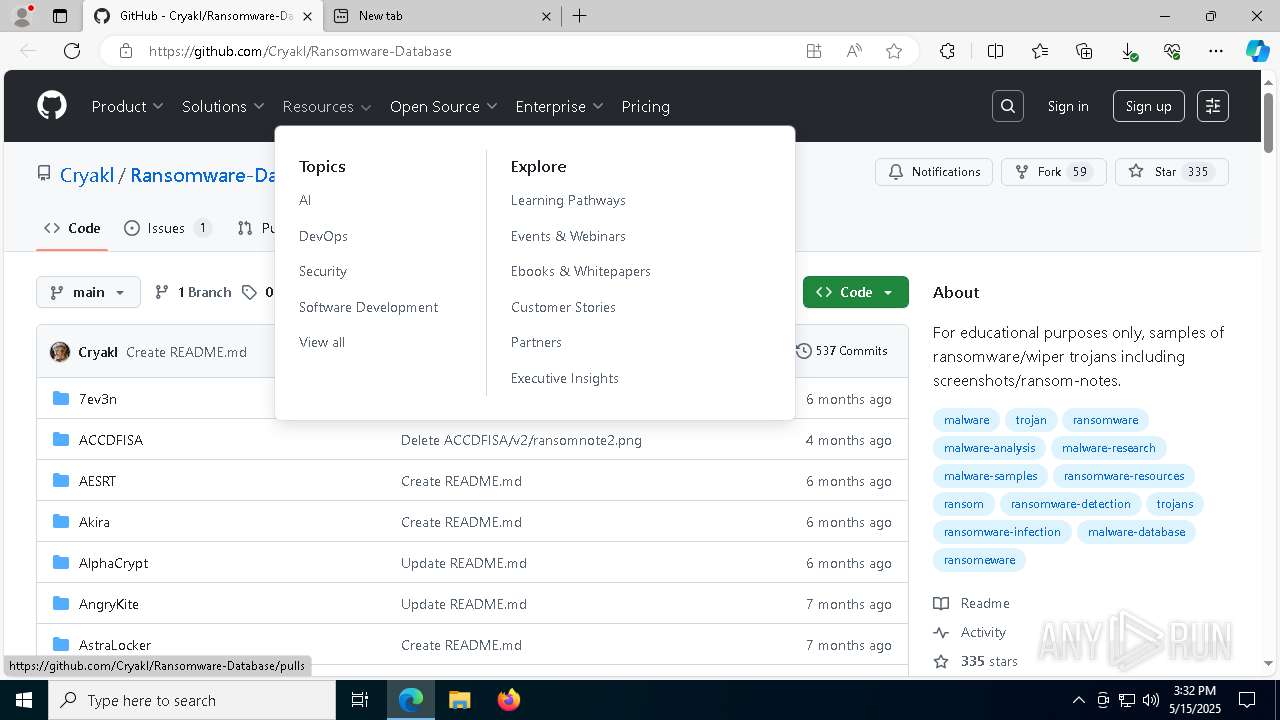Click the Sign in link
The image size is (1280, 720).
point(1068,106)
